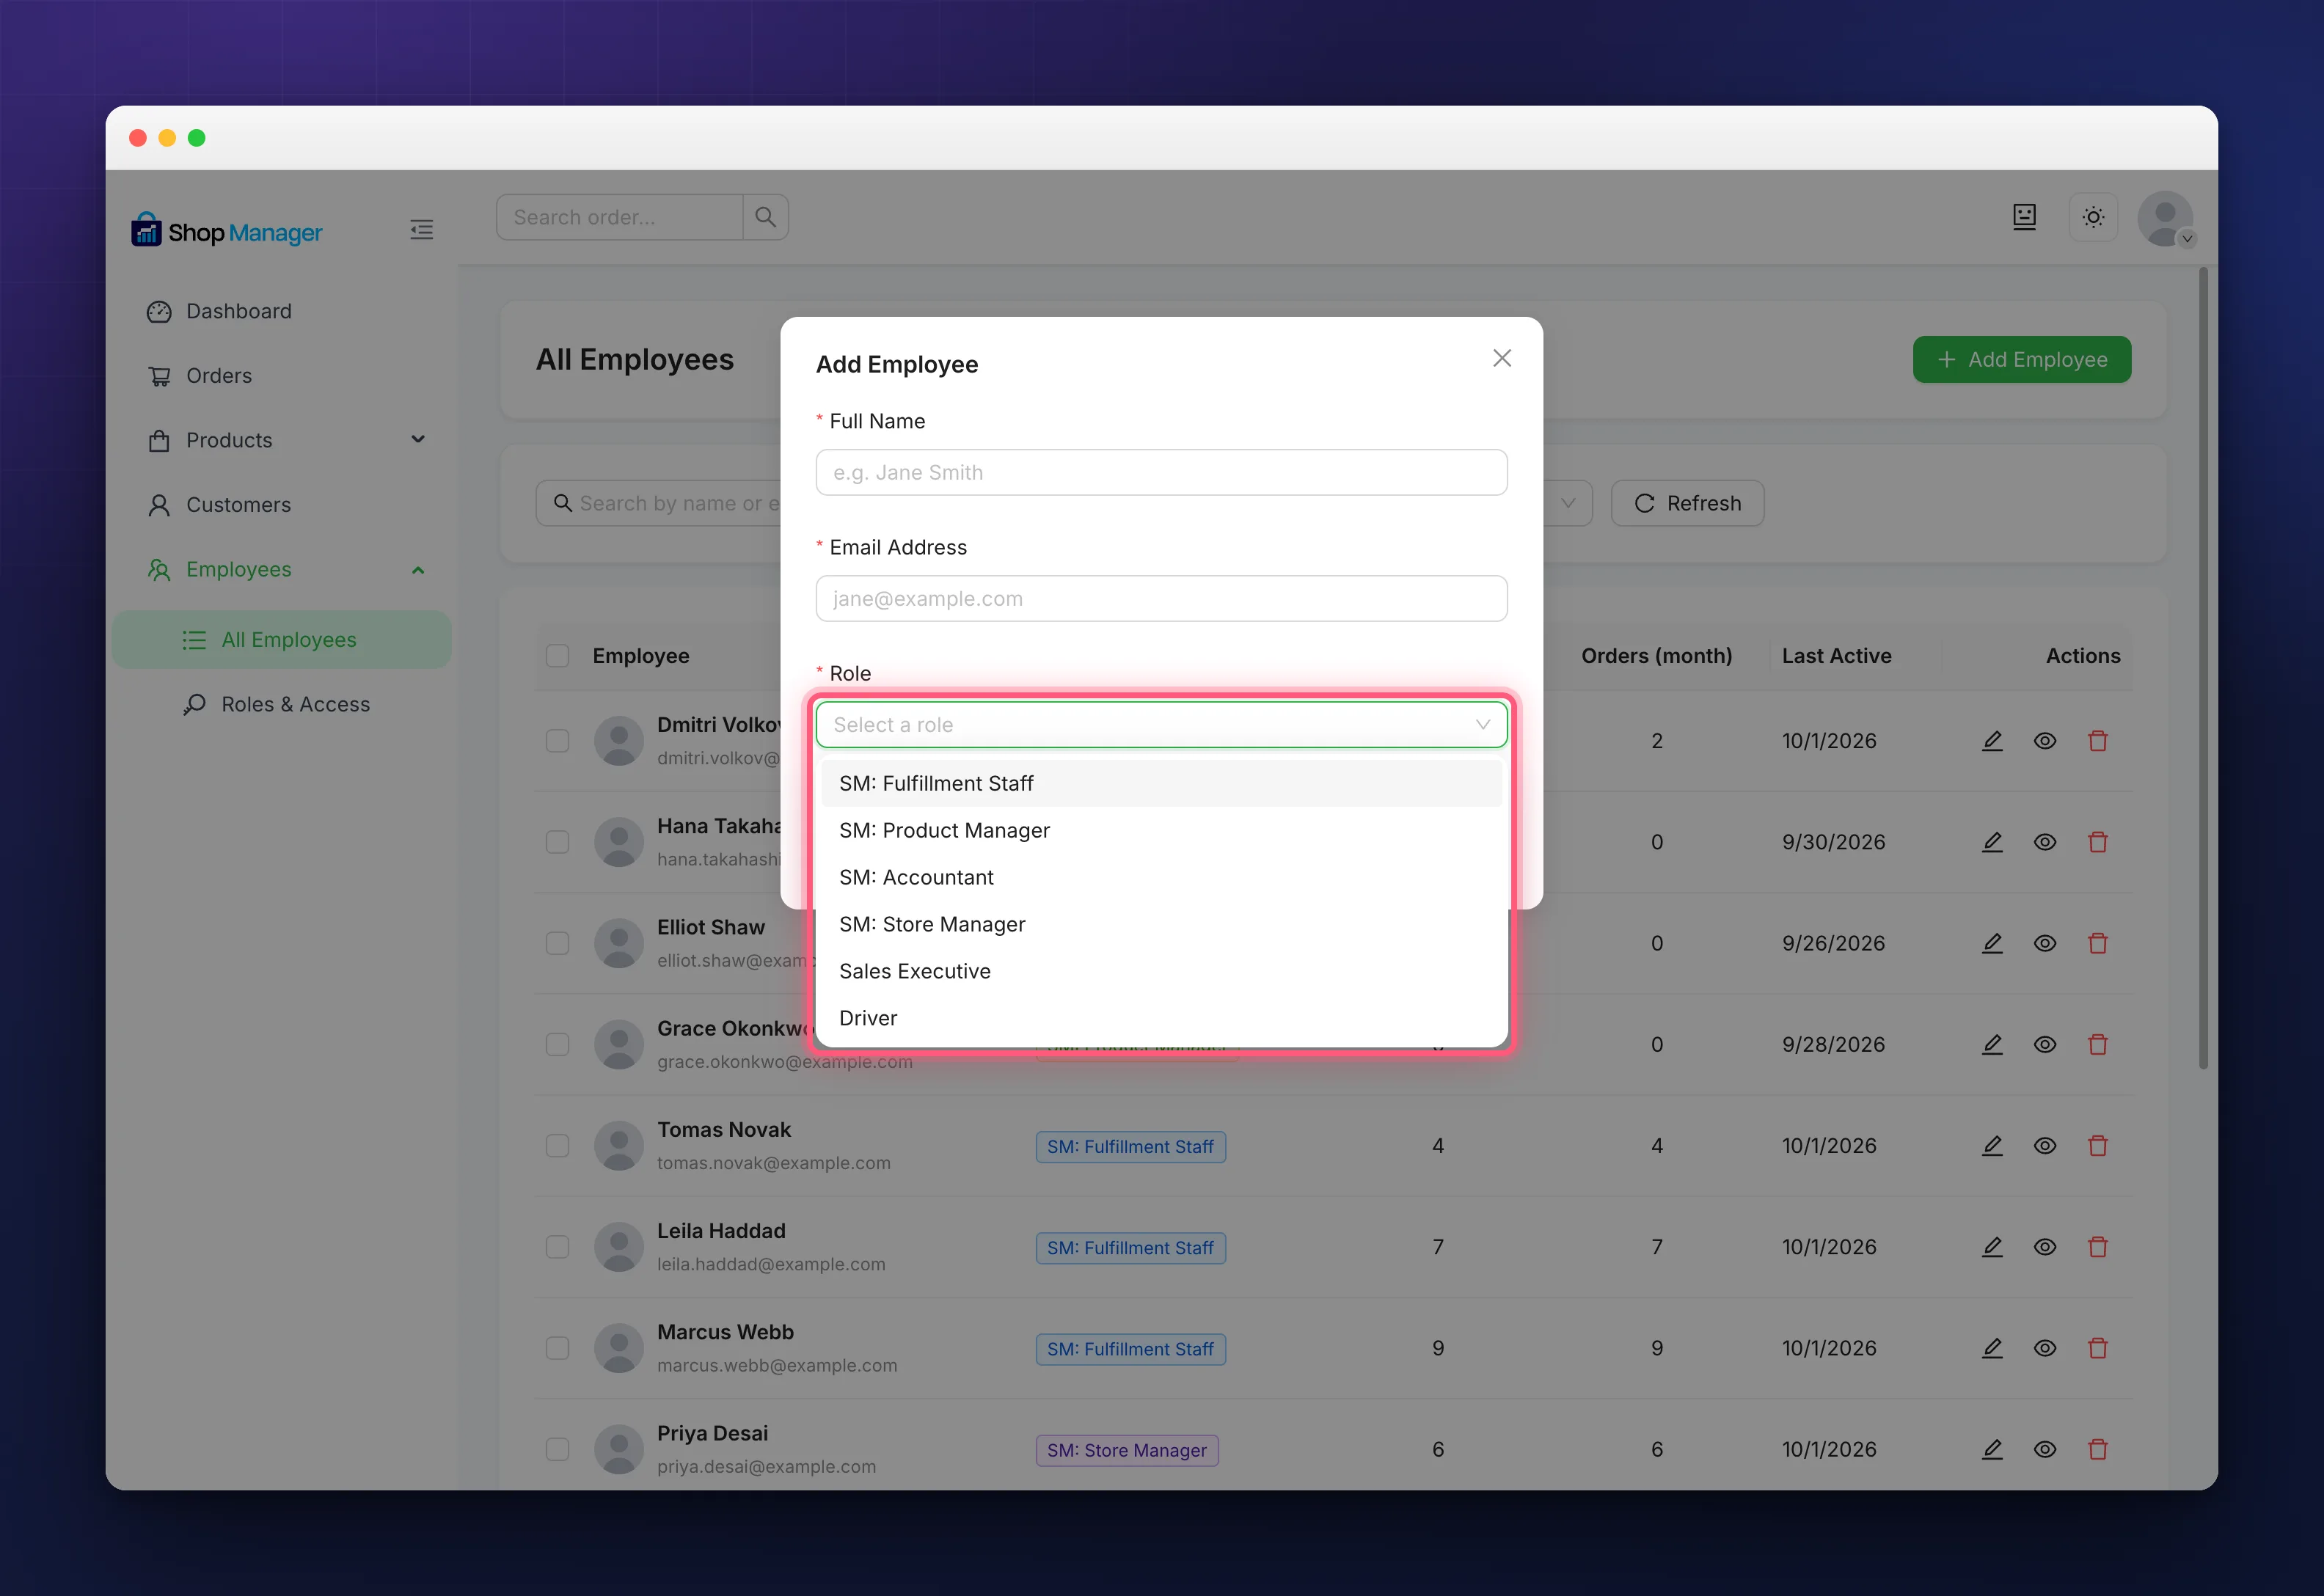Toggle light theme sun icon
The image size is (2324, 1596).
(2093, 217)
